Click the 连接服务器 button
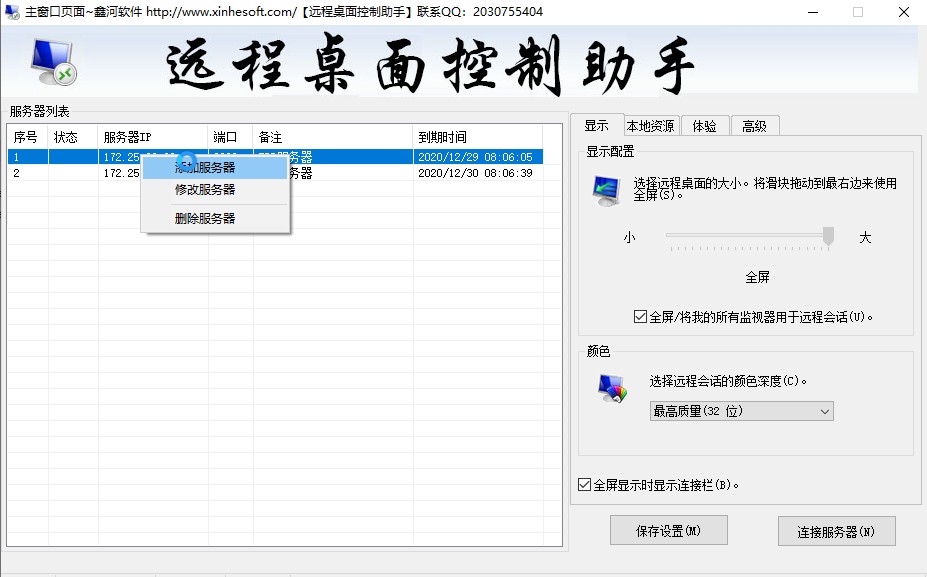This screenshot has width=927, height=577. click(x=835, y=530)
